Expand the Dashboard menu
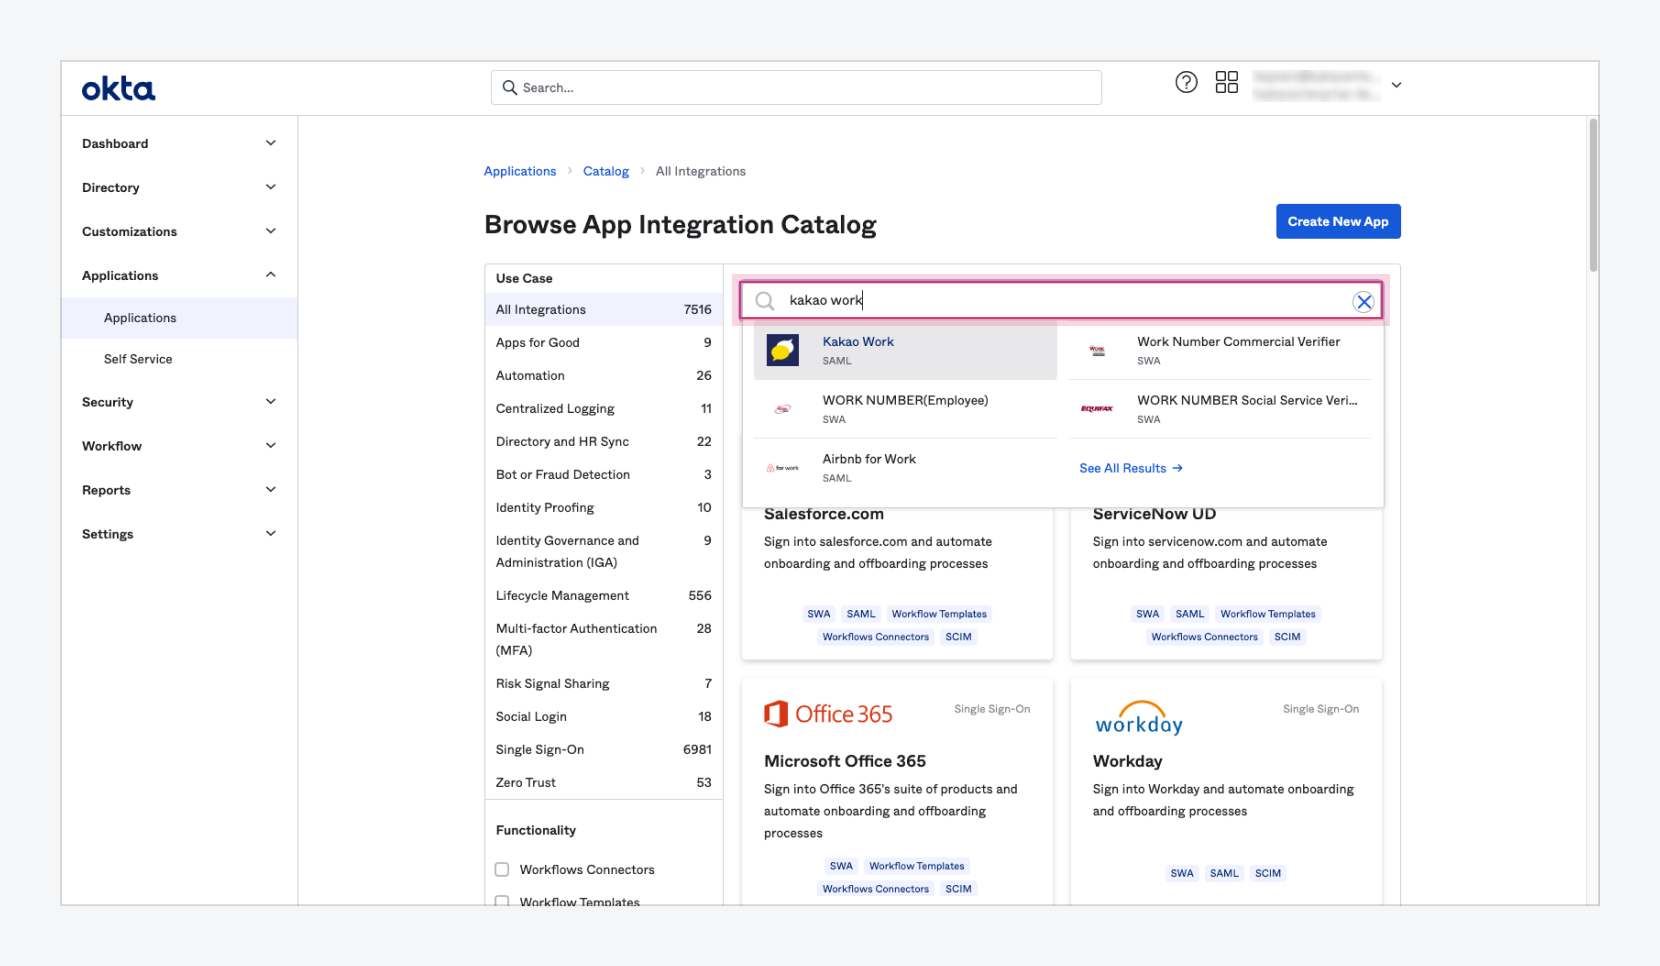 pyautogui.click(x=179, y=144)
